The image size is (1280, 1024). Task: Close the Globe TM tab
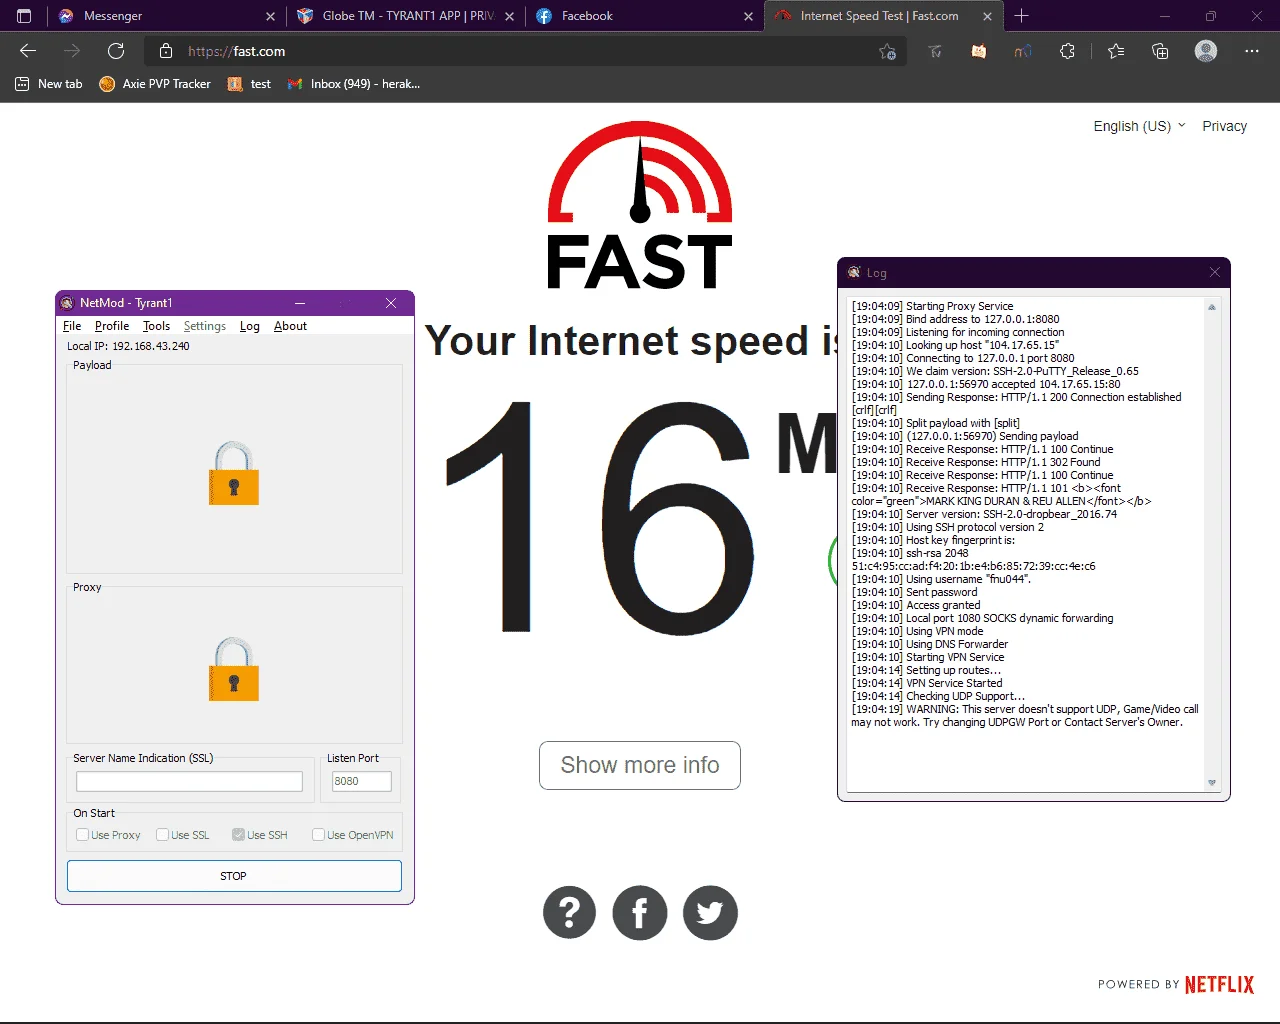tap(509, 16)
